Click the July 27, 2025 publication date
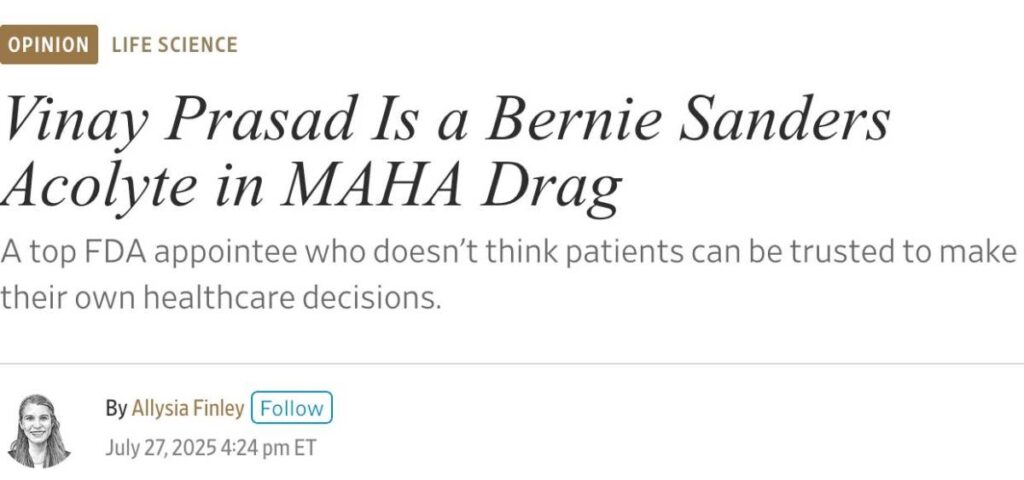Viewport: 1024px width, 480px height. click(161, 449)
